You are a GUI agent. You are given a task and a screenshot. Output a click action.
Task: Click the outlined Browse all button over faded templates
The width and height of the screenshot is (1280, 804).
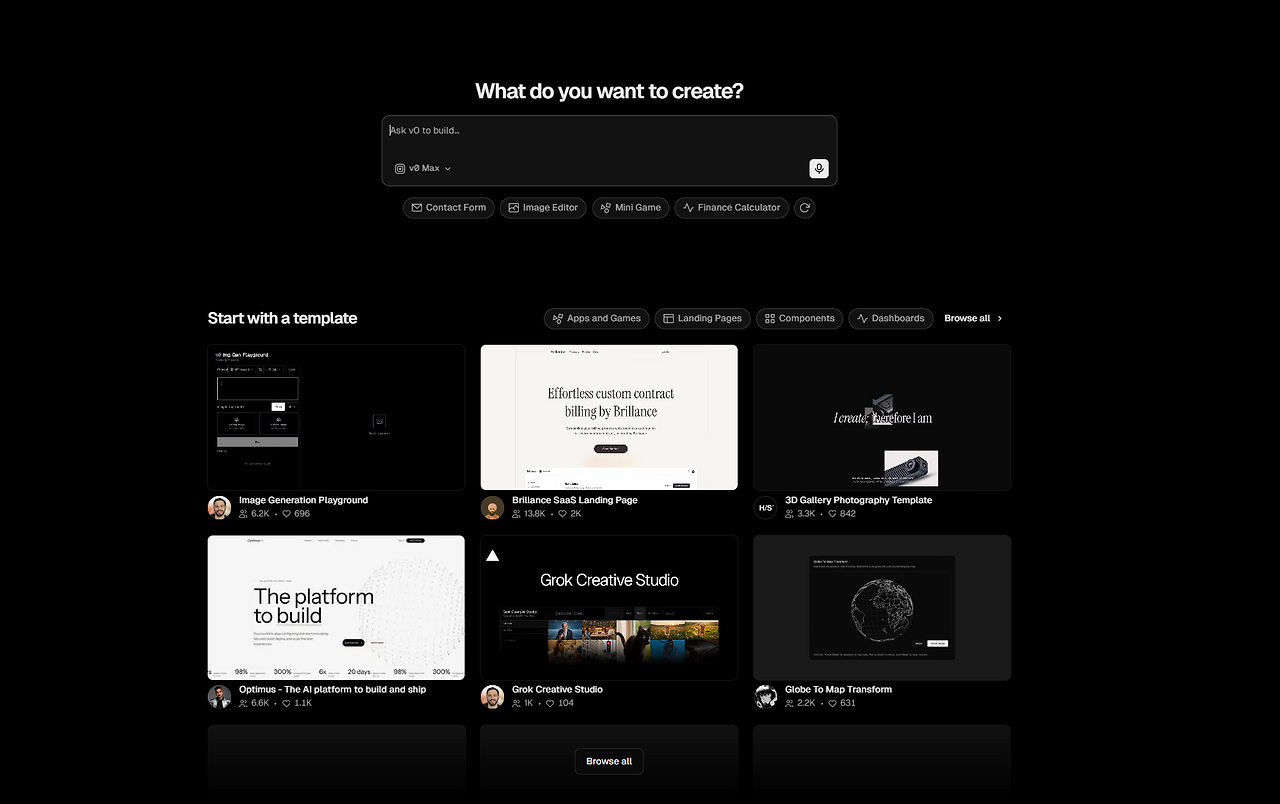[609, 762]
